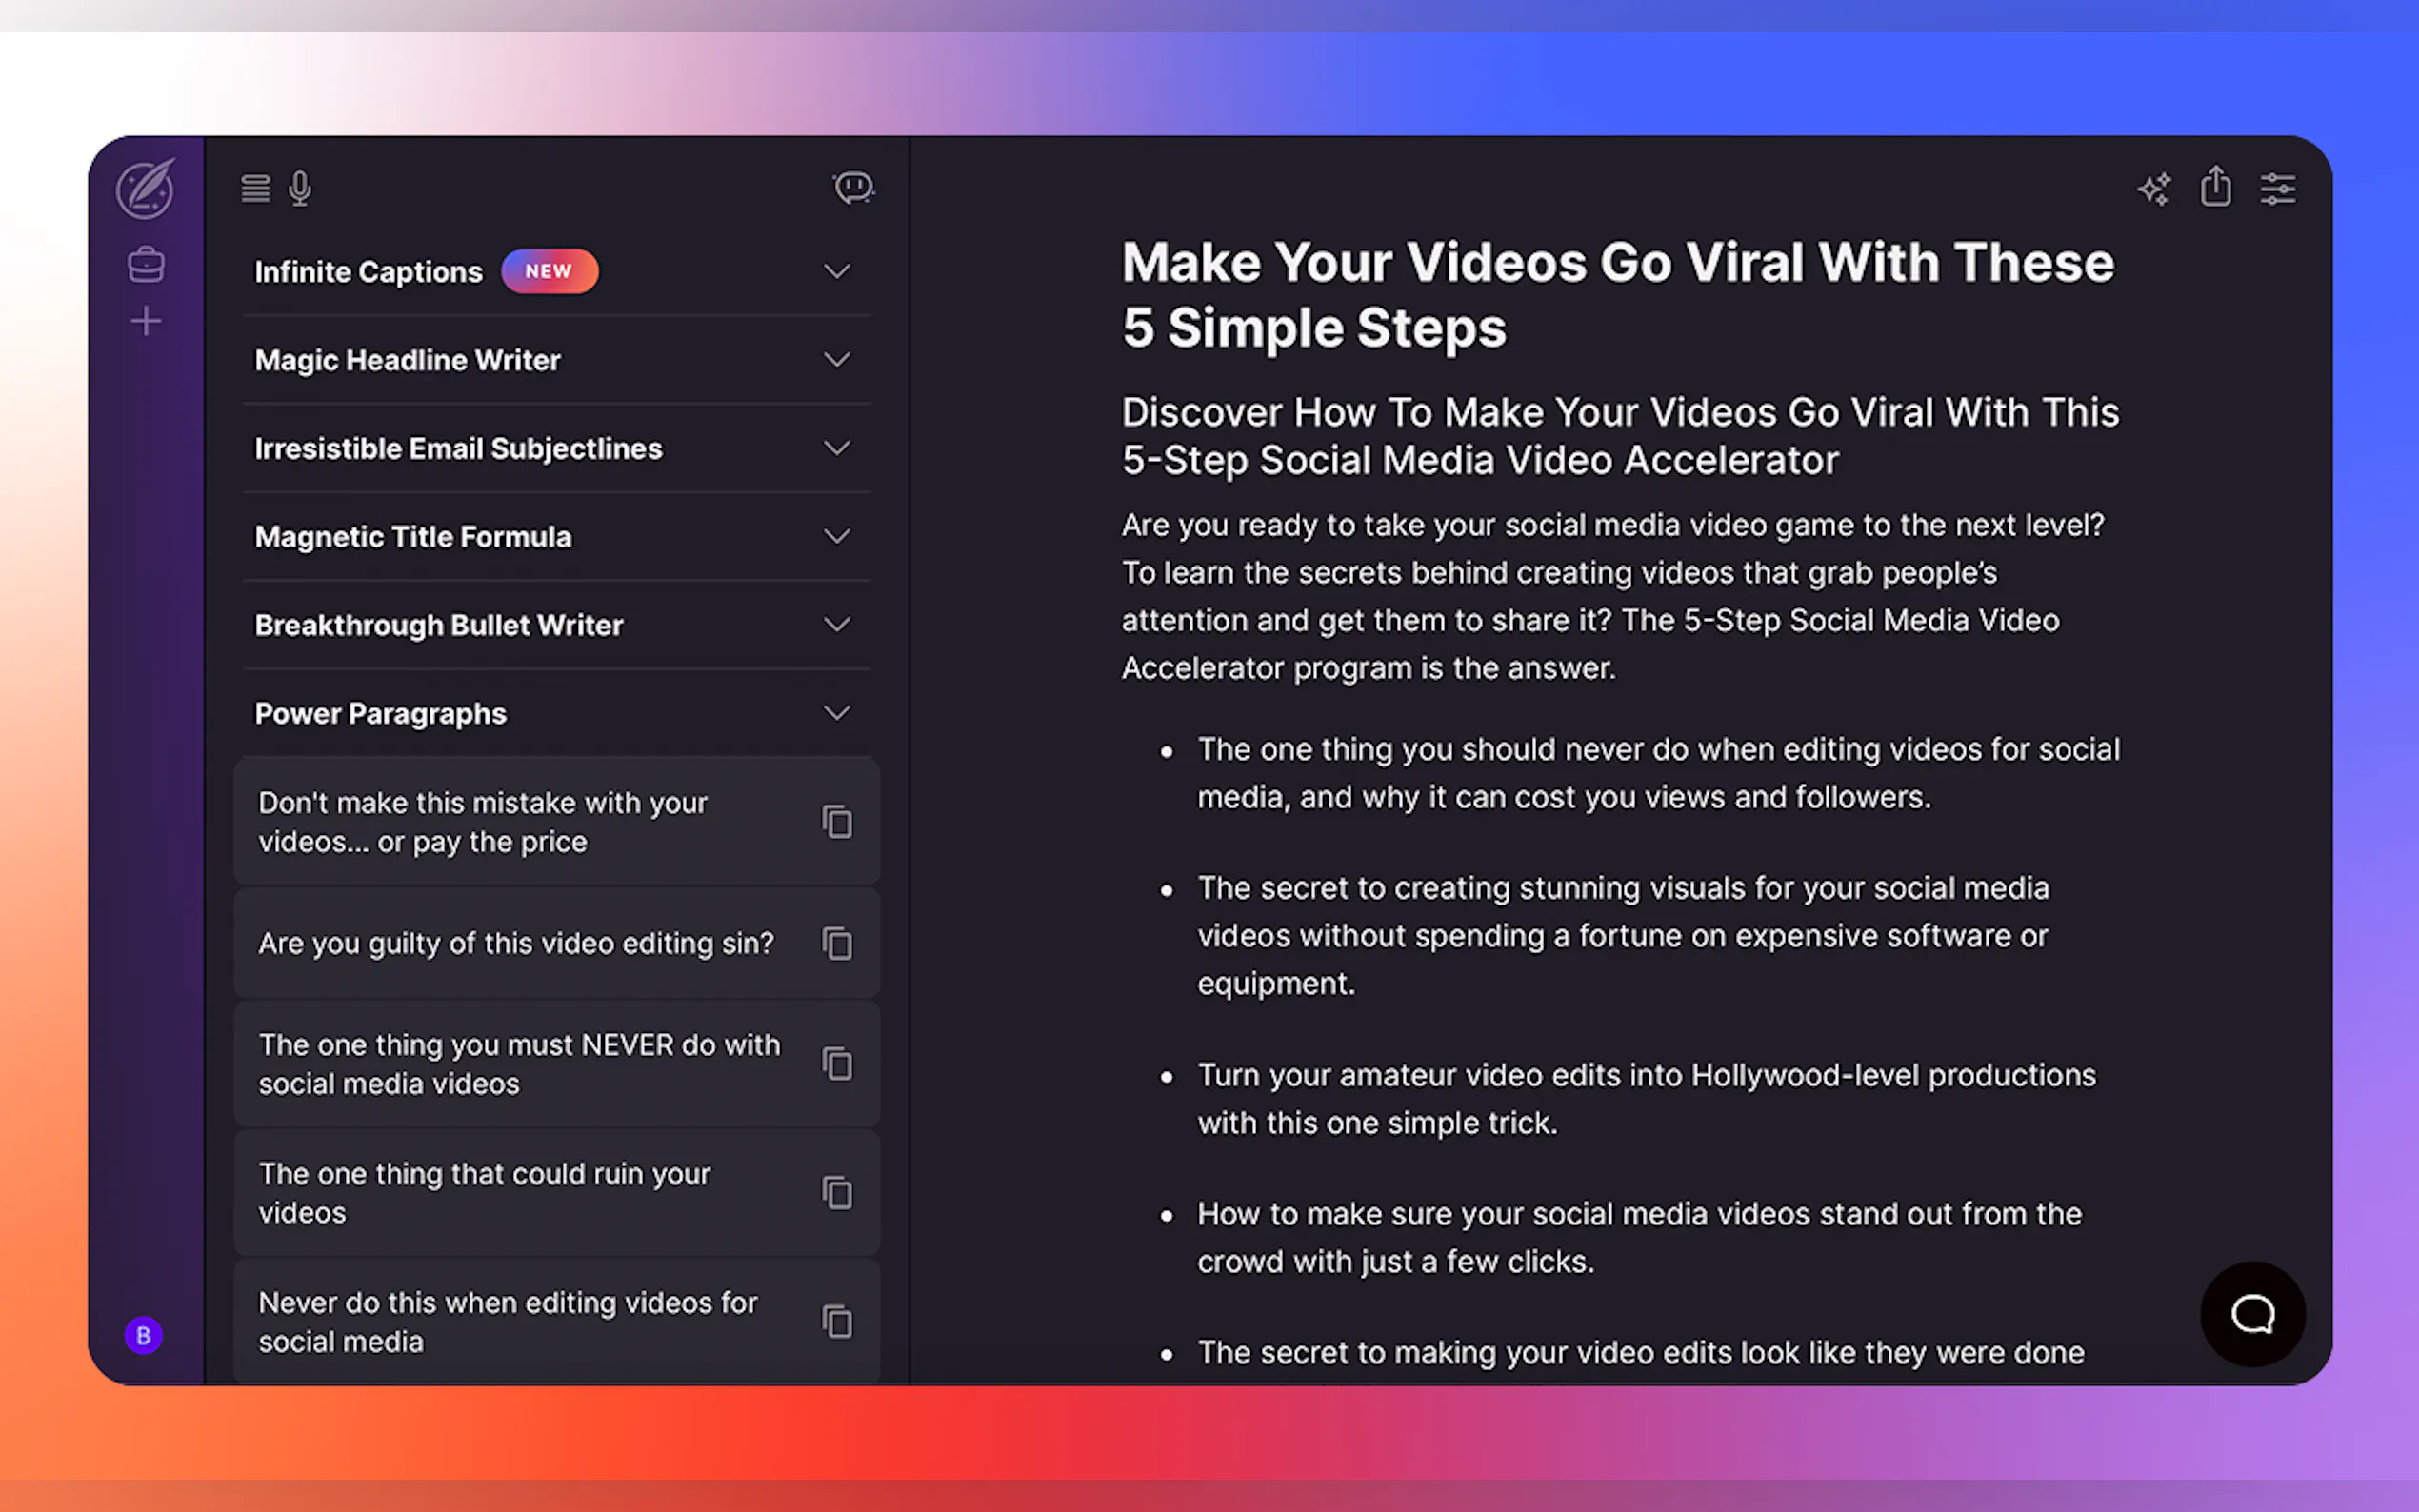Select the Magnetic Title Formula item
The width and height of the screenshot is (2419, 1512).
pos(413,537)
